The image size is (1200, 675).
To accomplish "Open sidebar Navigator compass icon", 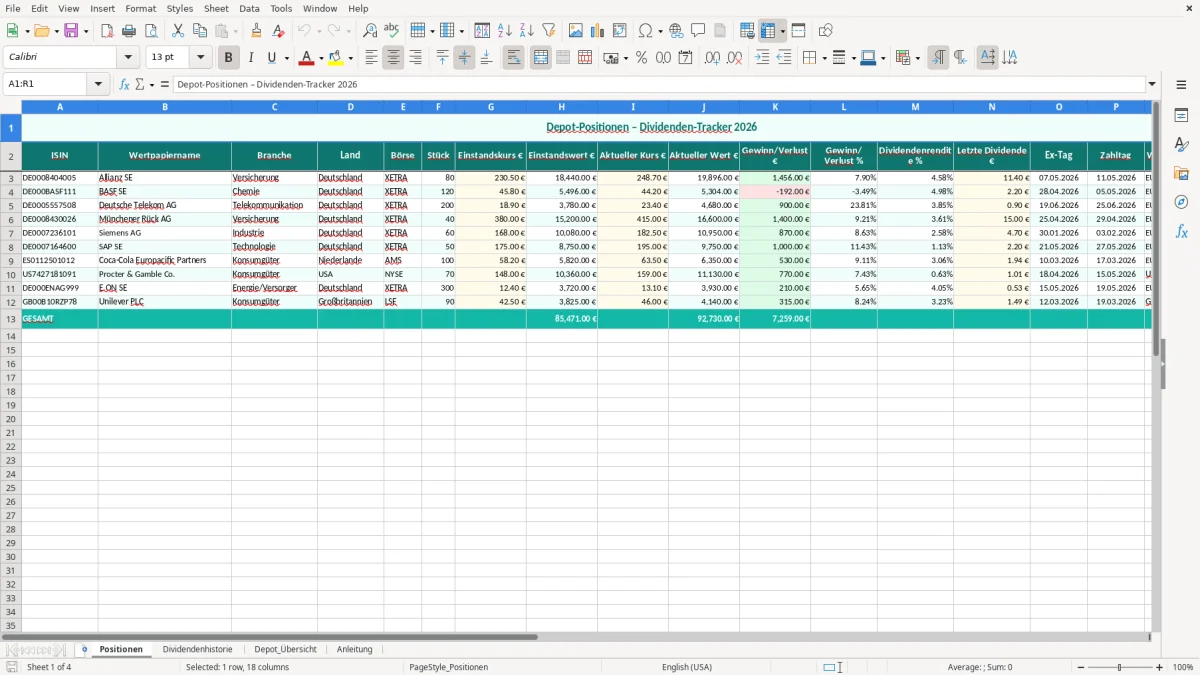I will 1181,202.
